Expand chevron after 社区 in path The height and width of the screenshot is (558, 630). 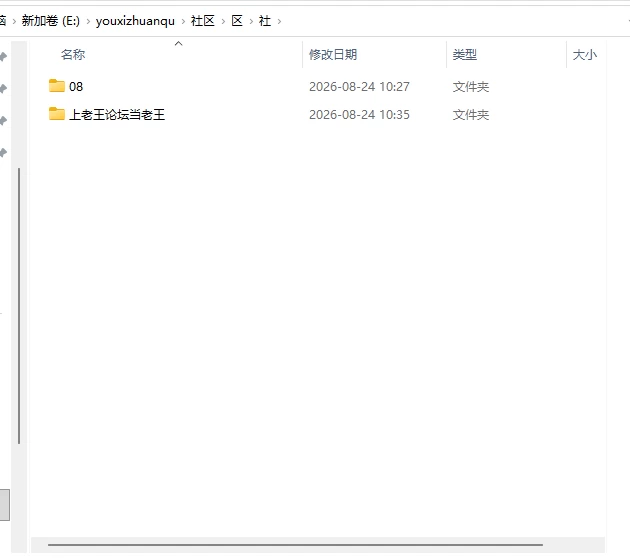223,21
